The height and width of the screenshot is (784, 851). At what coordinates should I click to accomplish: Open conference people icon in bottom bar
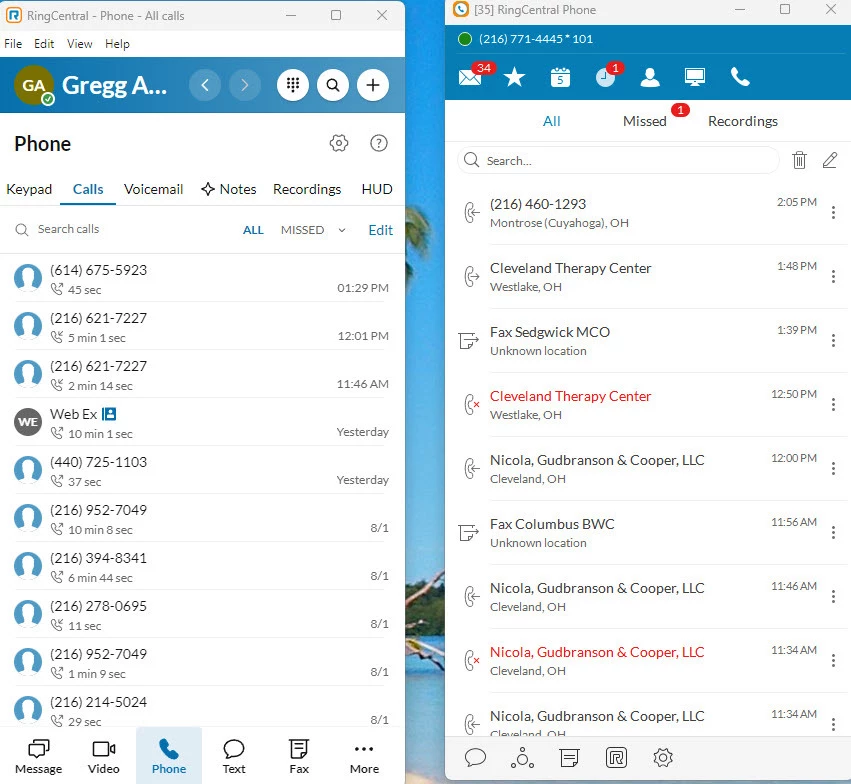tap(522, 757)
